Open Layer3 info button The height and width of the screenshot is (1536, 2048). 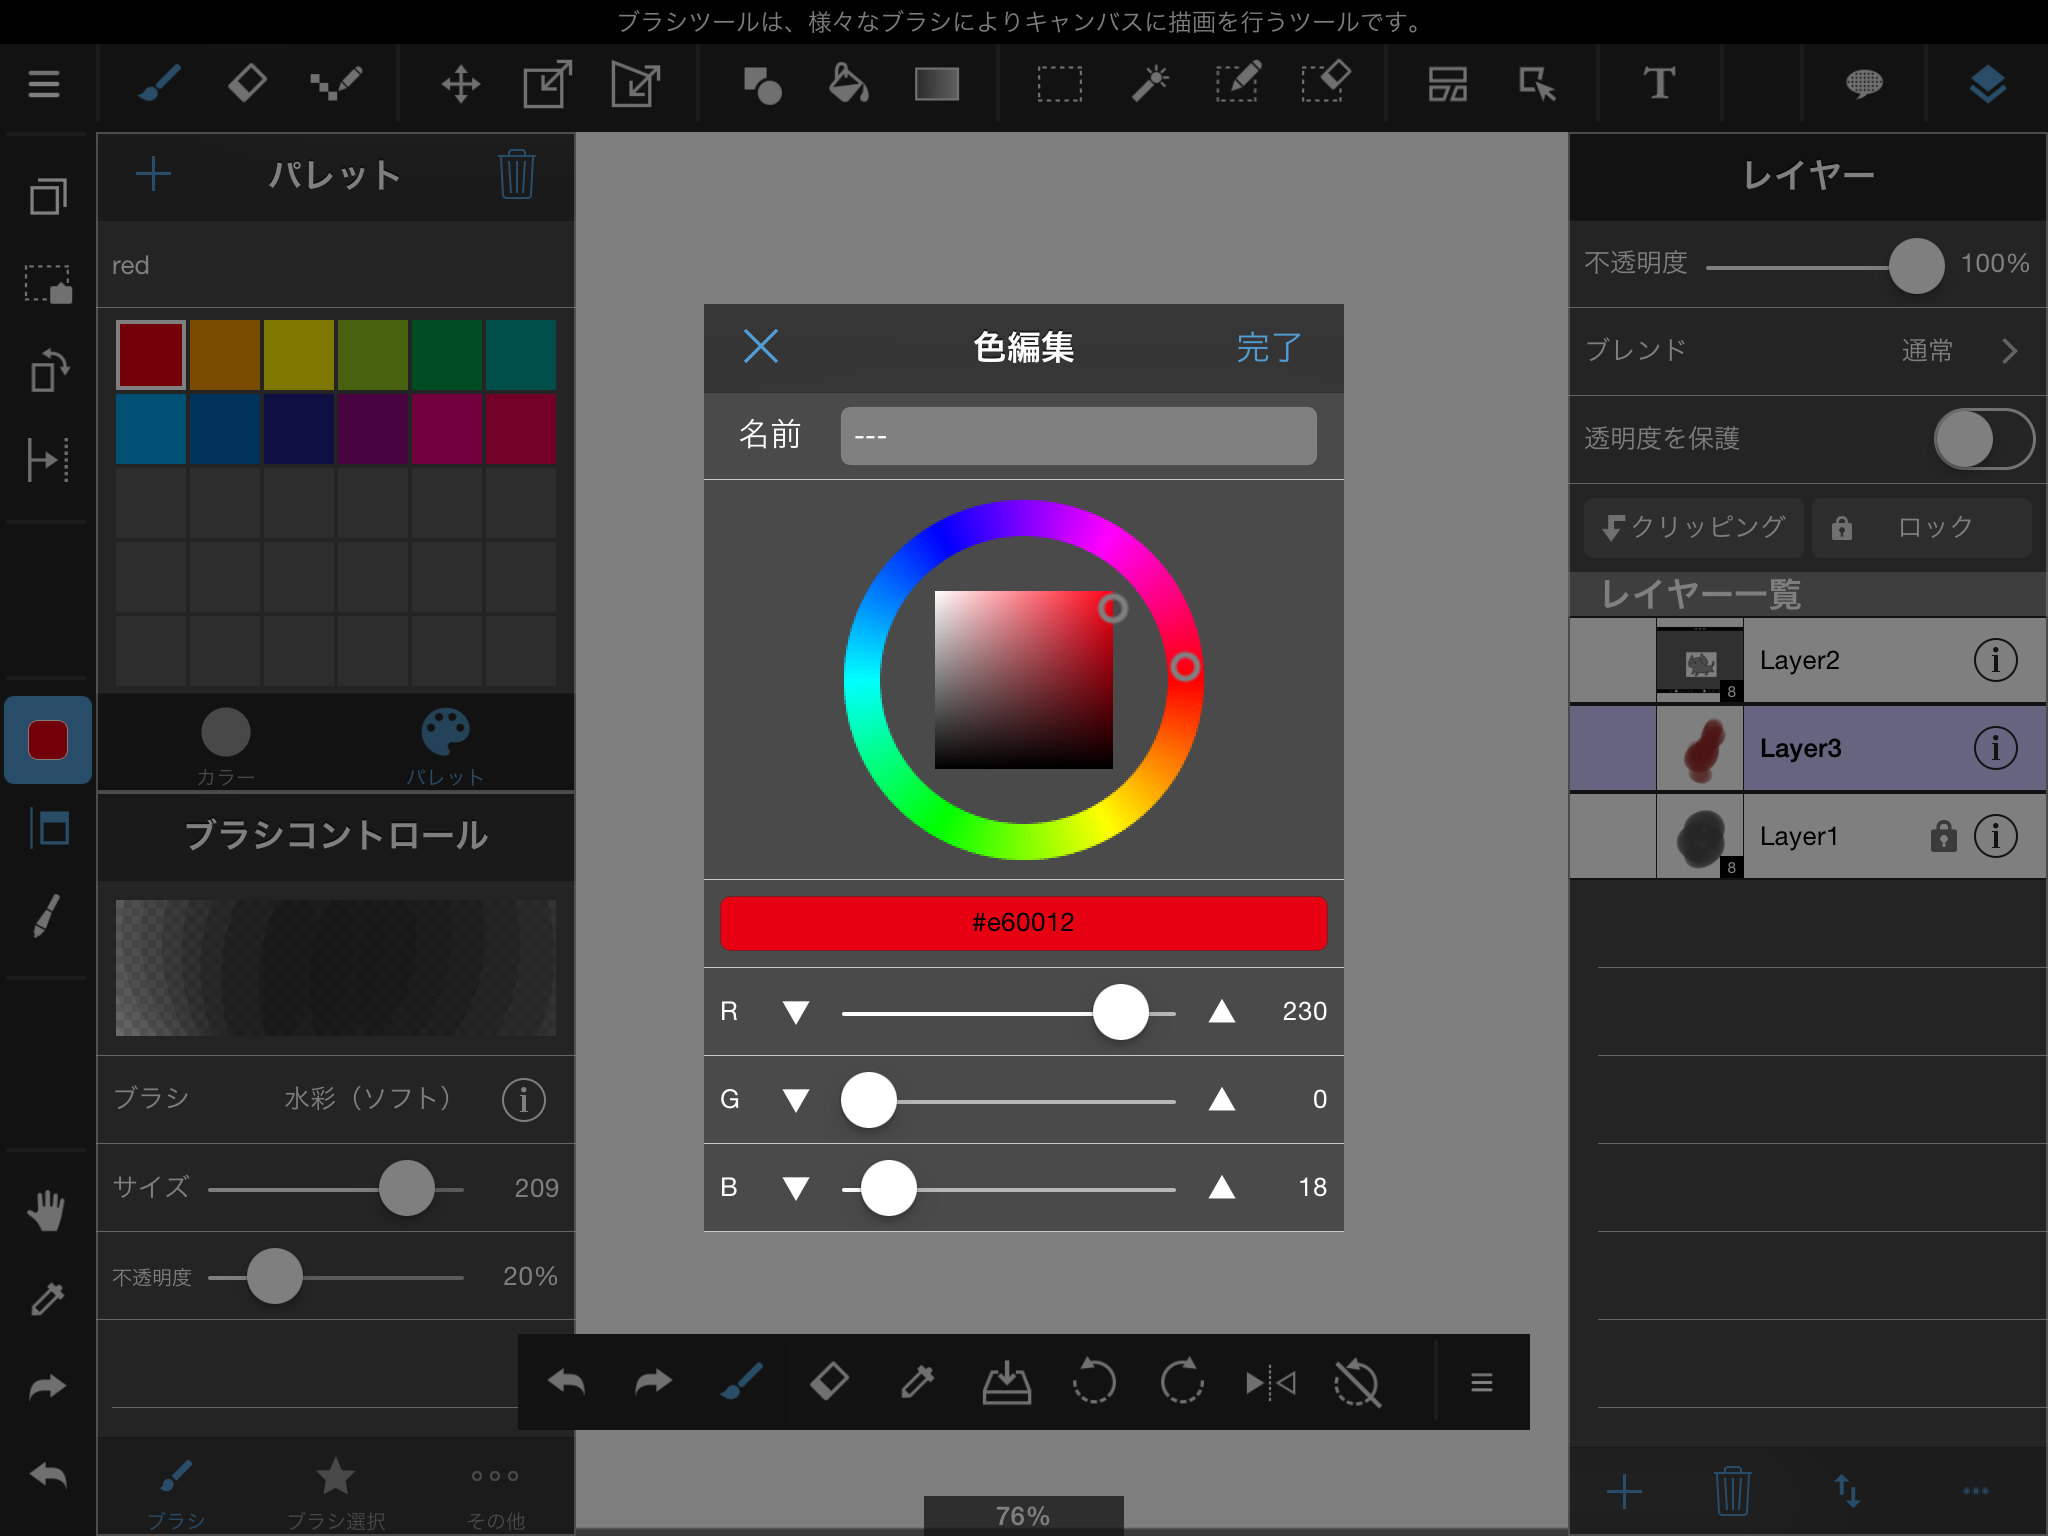1995,748
